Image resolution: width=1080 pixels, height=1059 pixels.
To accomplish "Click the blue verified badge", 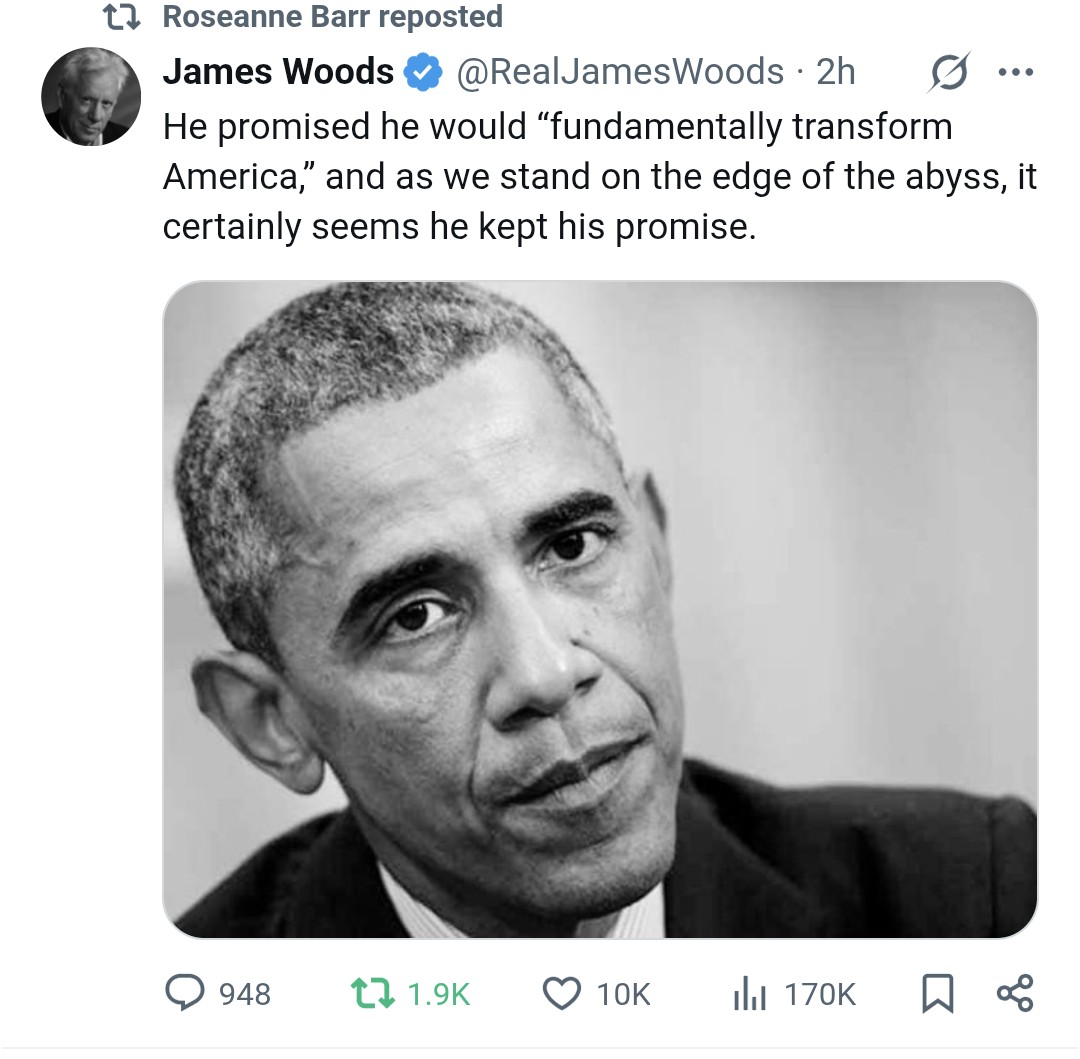I will coord(422,72).
